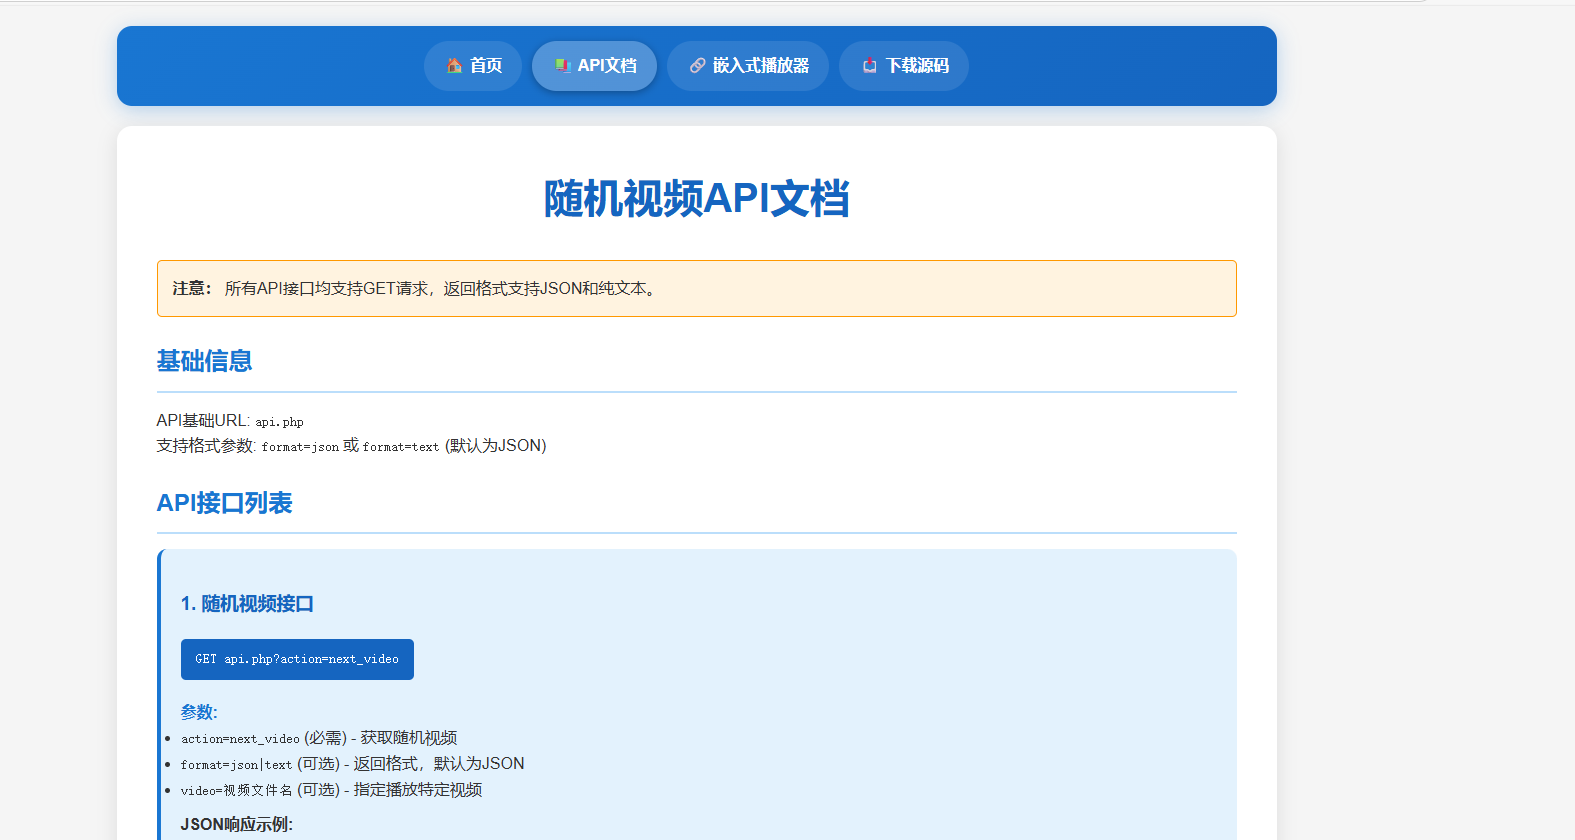This screenshot has width=1575, height=840.
Task: Click the format=json|text parameter item
Action: click(236, 765)
